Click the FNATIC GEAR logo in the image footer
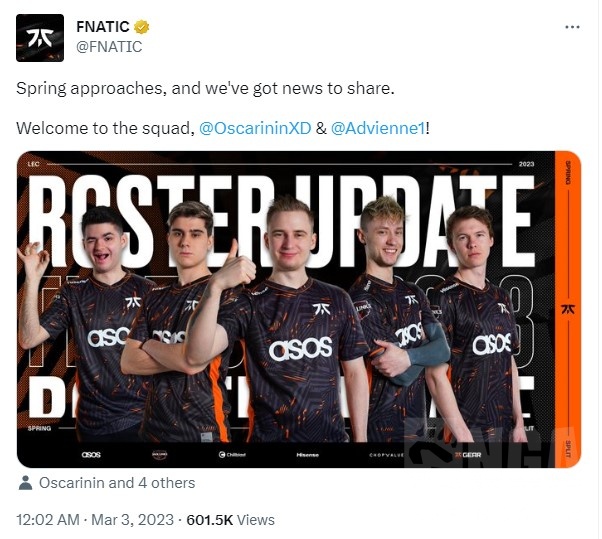 coord(468,455)
